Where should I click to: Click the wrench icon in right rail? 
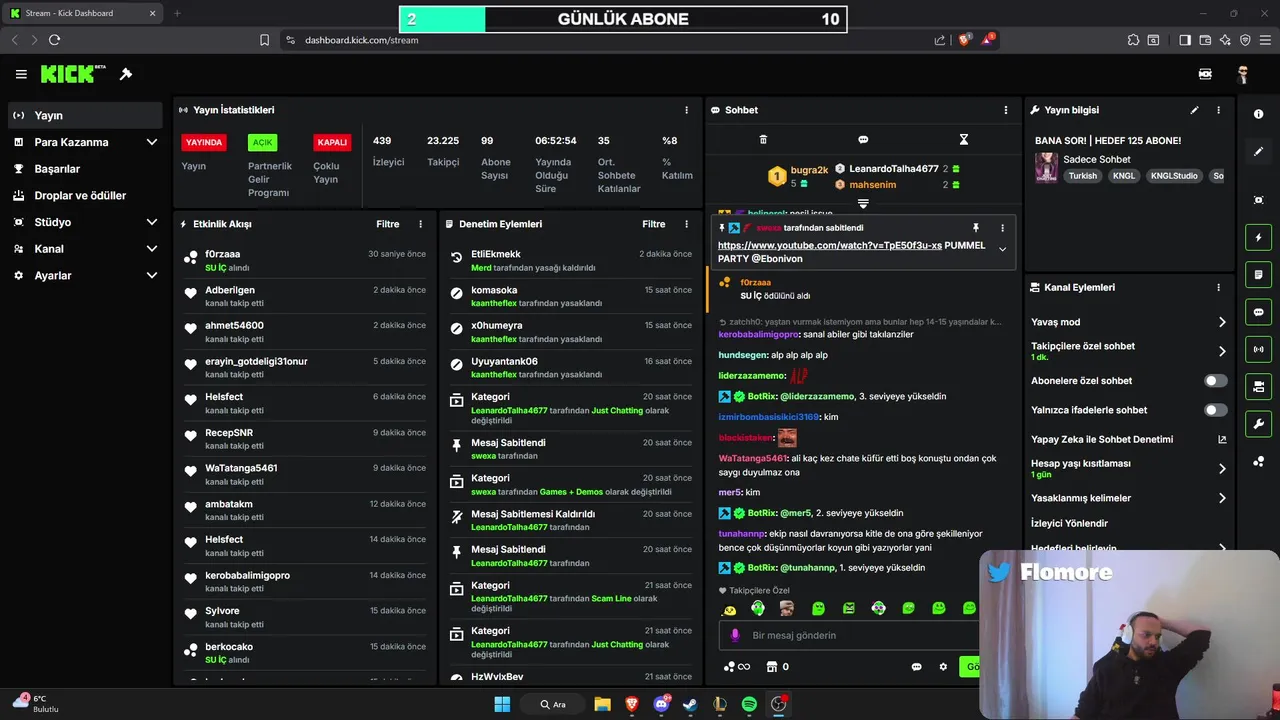click(1258, 424)
